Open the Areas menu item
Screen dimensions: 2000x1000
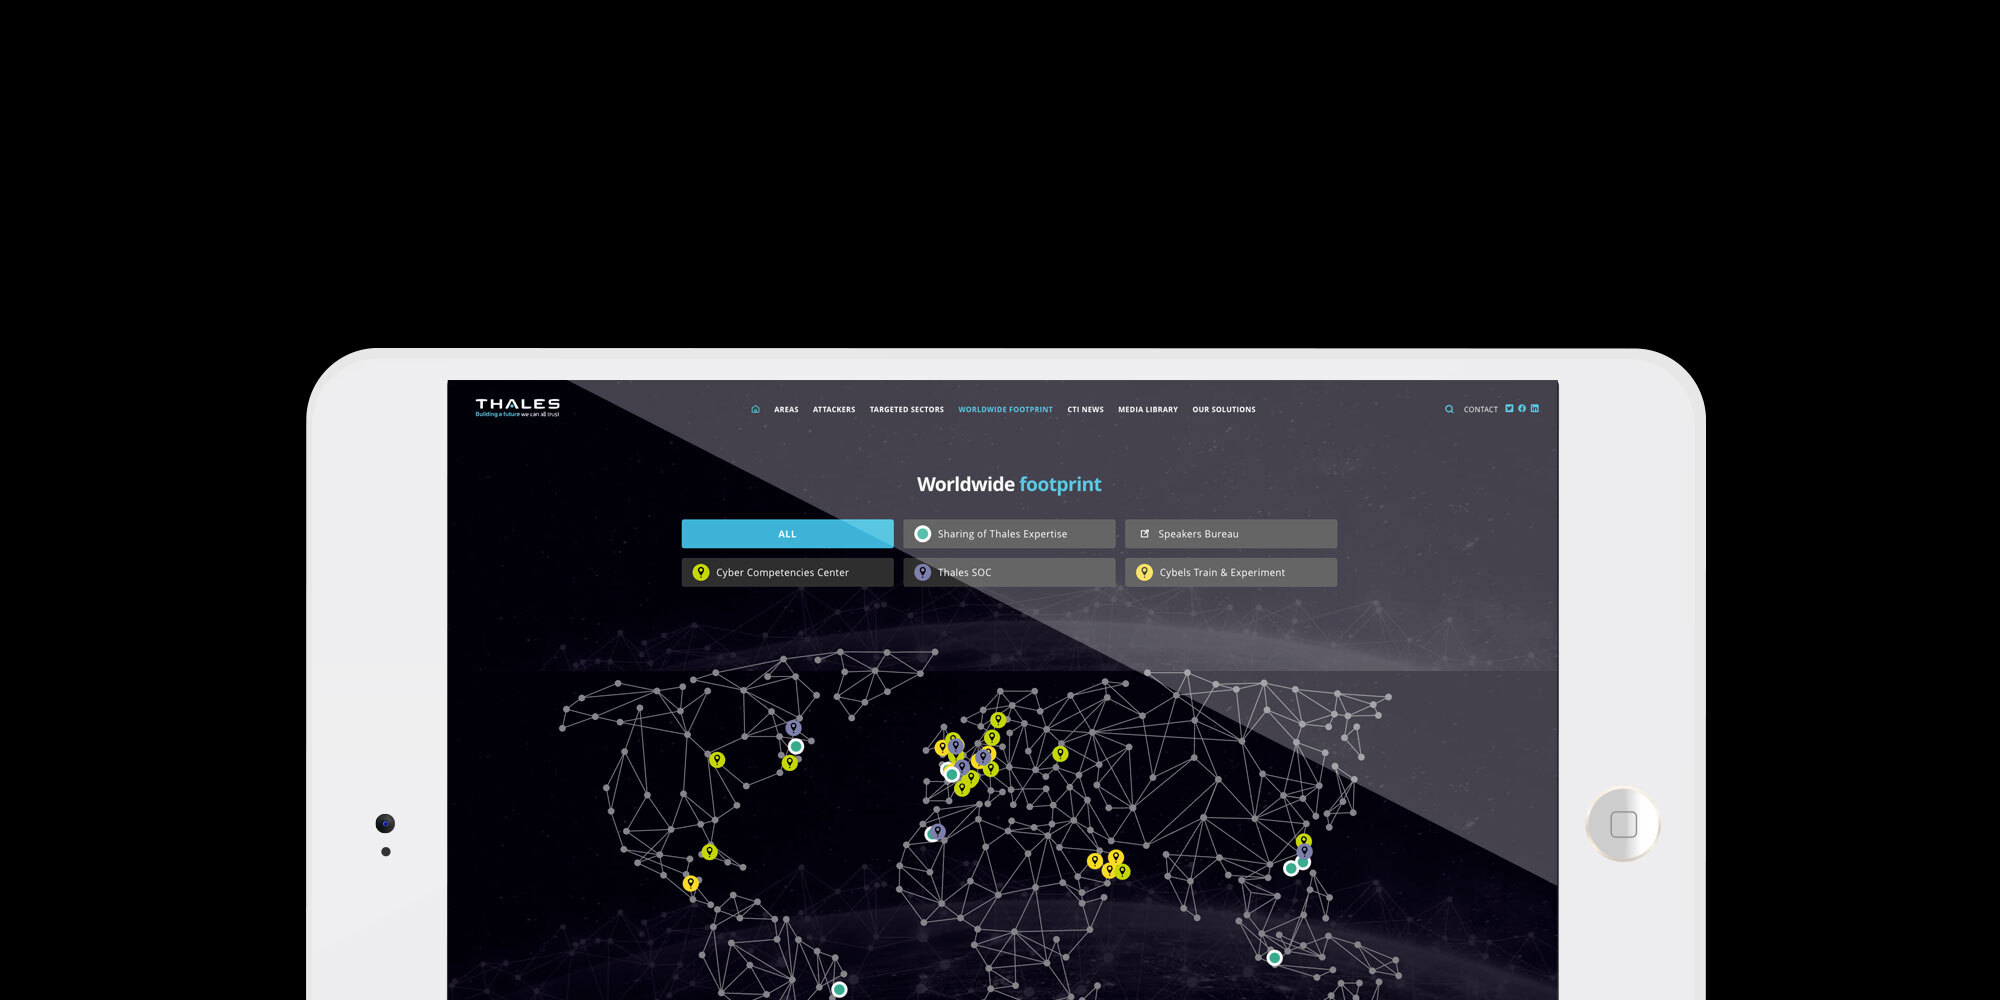pos(786,410)
